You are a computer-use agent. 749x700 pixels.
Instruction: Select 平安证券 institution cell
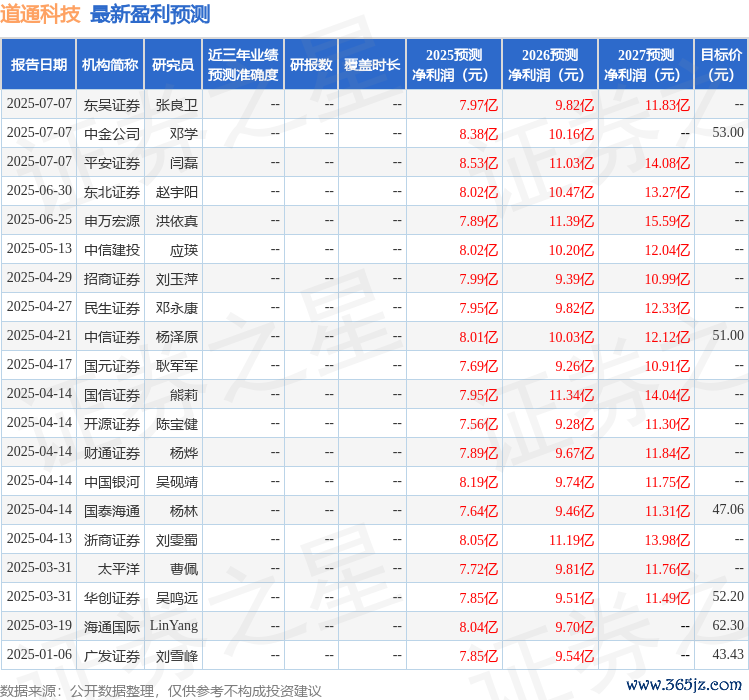coord(112,163)
